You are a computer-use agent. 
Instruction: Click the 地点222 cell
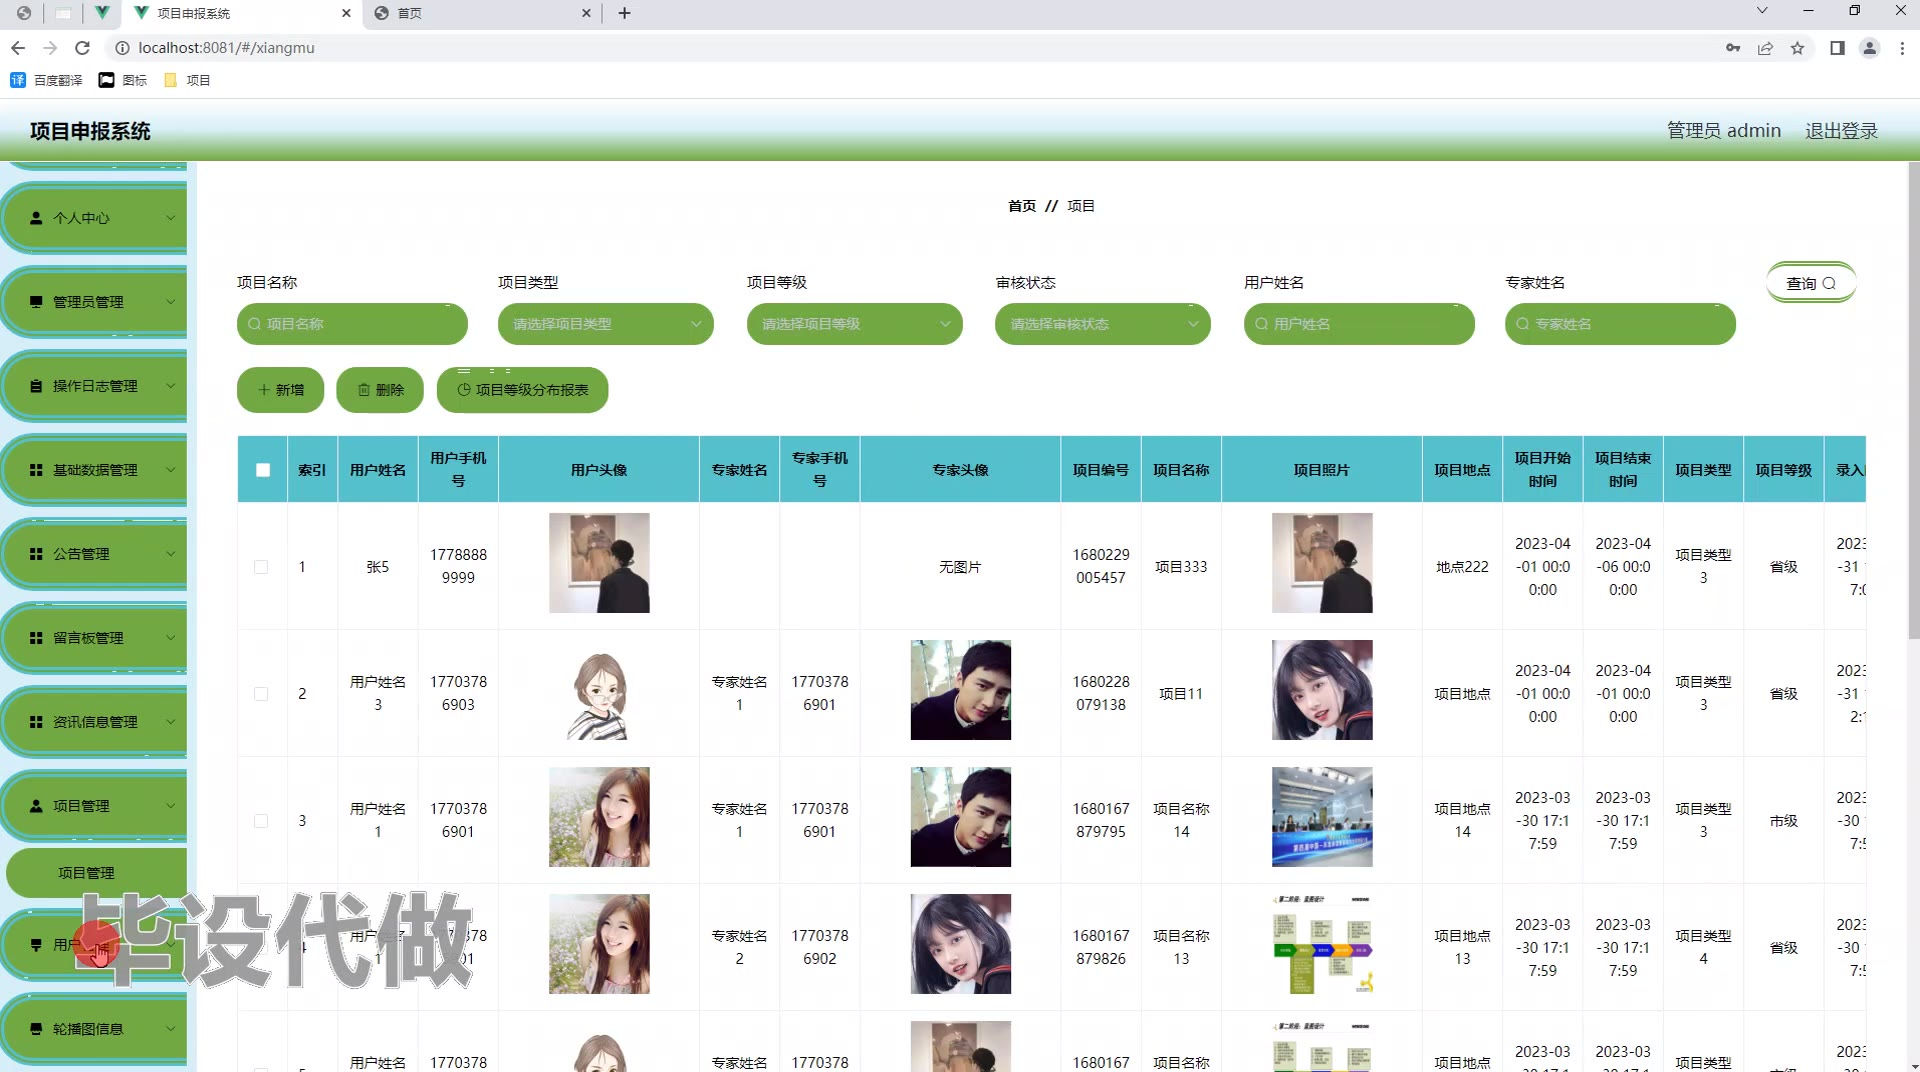tap(1462, 567)
